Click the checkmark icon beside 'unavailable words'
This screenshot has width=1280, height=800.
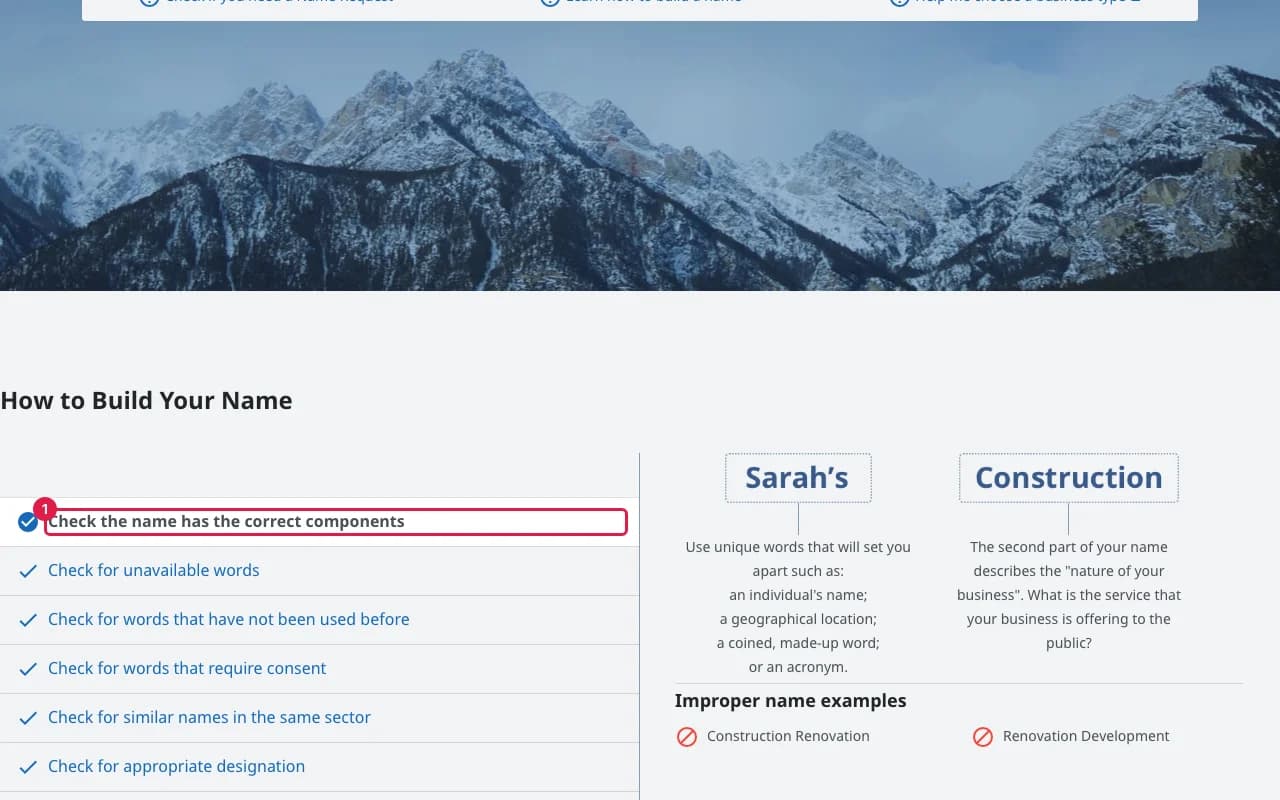[x=28, y=571]
